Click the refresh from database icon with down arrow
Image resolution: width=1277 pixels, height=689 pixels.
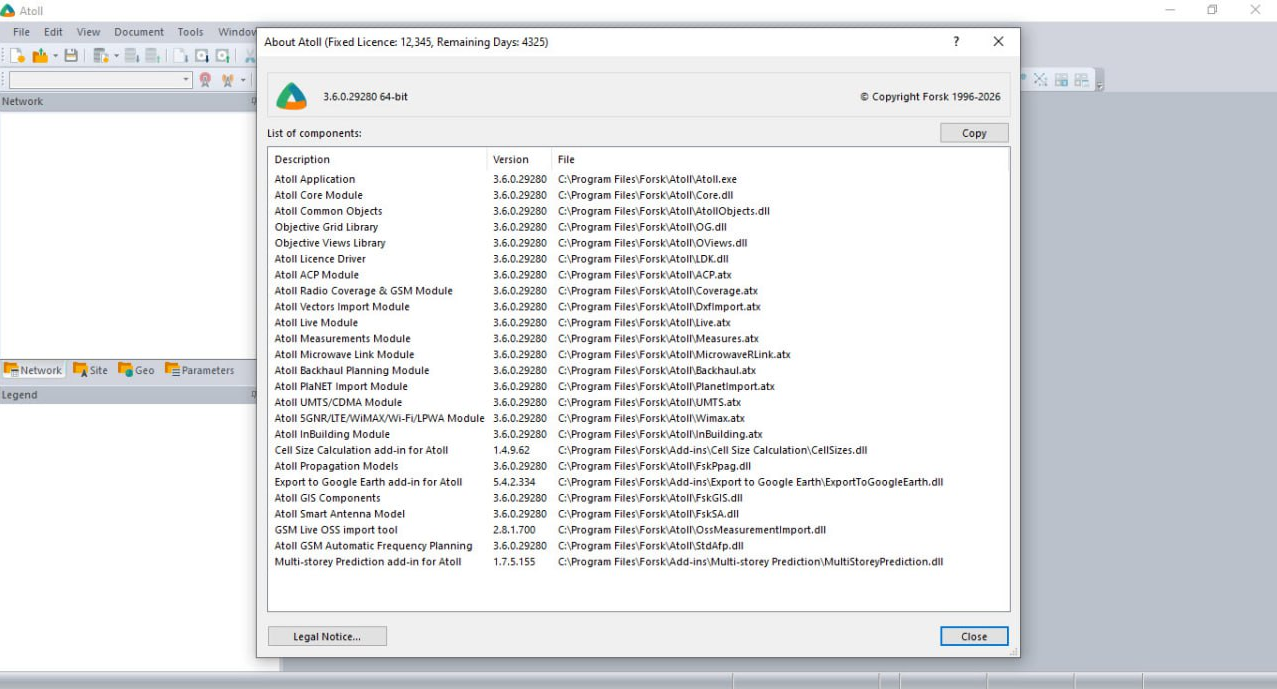[132, 55]
